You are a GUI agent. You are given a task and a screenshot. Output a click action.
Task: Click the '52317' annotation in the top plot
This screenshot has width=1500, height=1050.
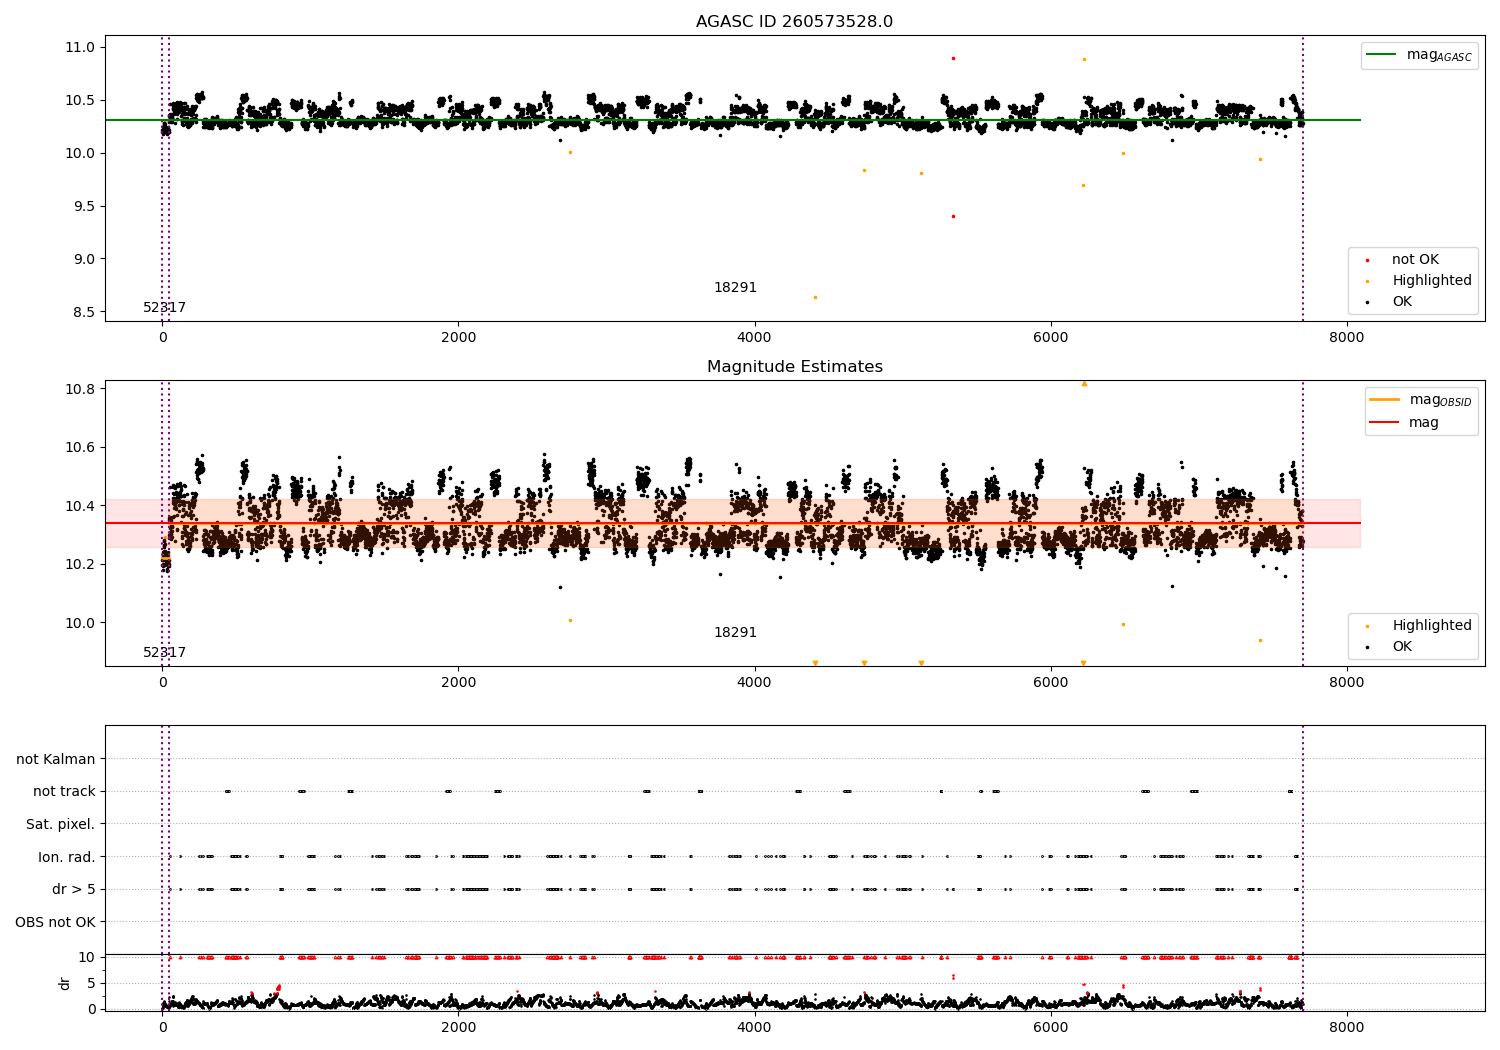(x=164, y=308)
